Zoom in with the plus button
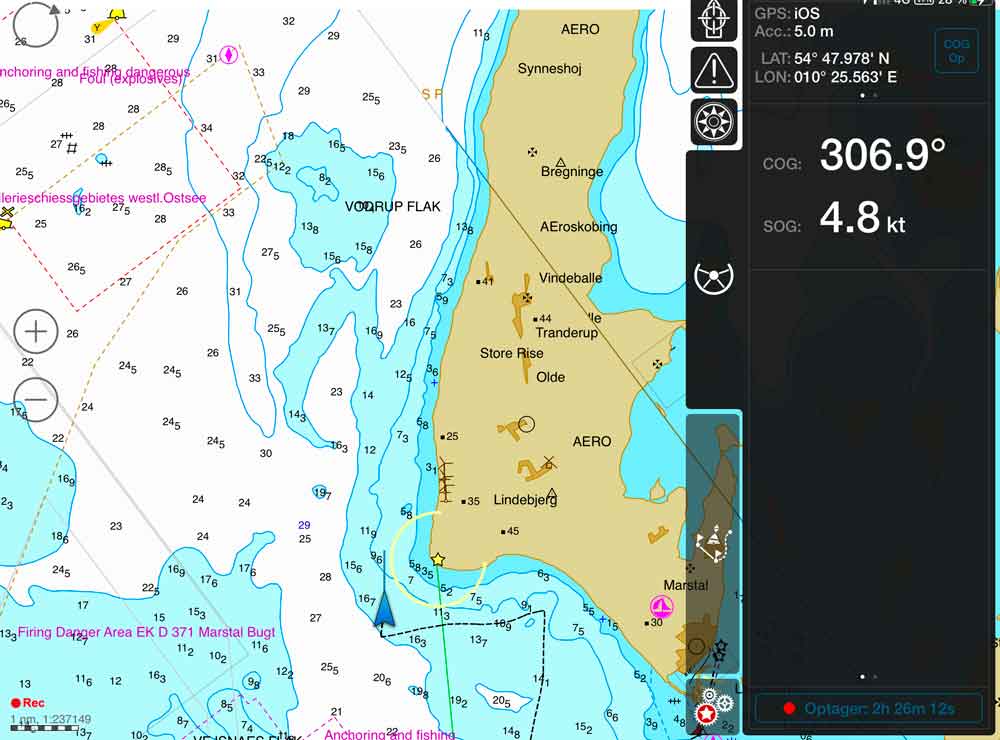 pyautogui.click(x=37, y=331)
